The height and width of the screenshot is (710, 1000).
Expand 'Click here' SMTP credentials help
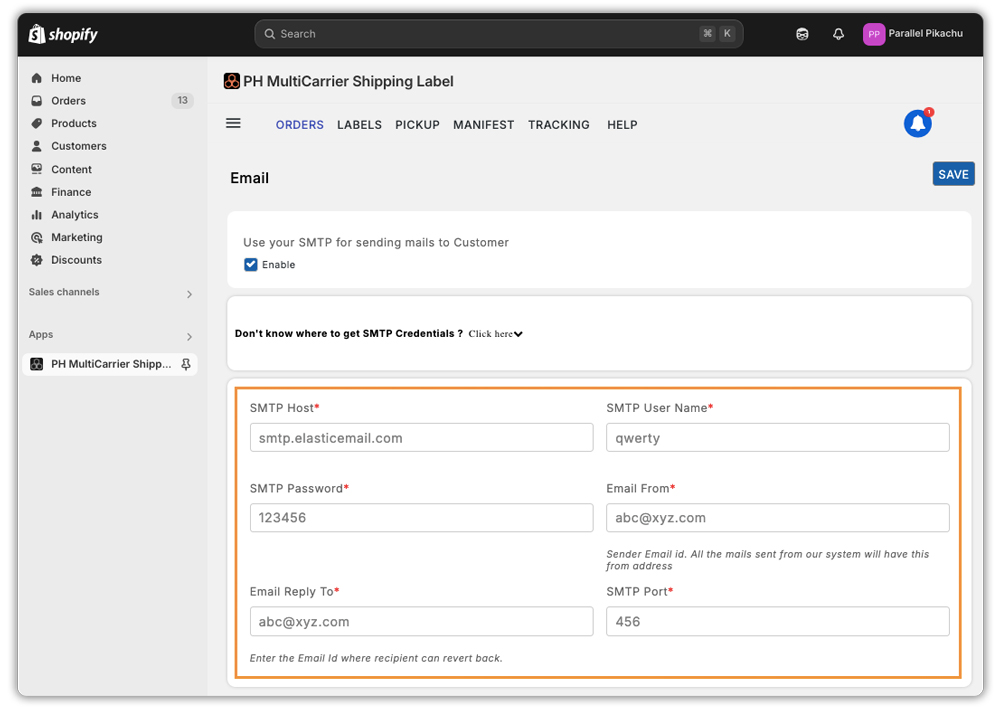point(496,334)
